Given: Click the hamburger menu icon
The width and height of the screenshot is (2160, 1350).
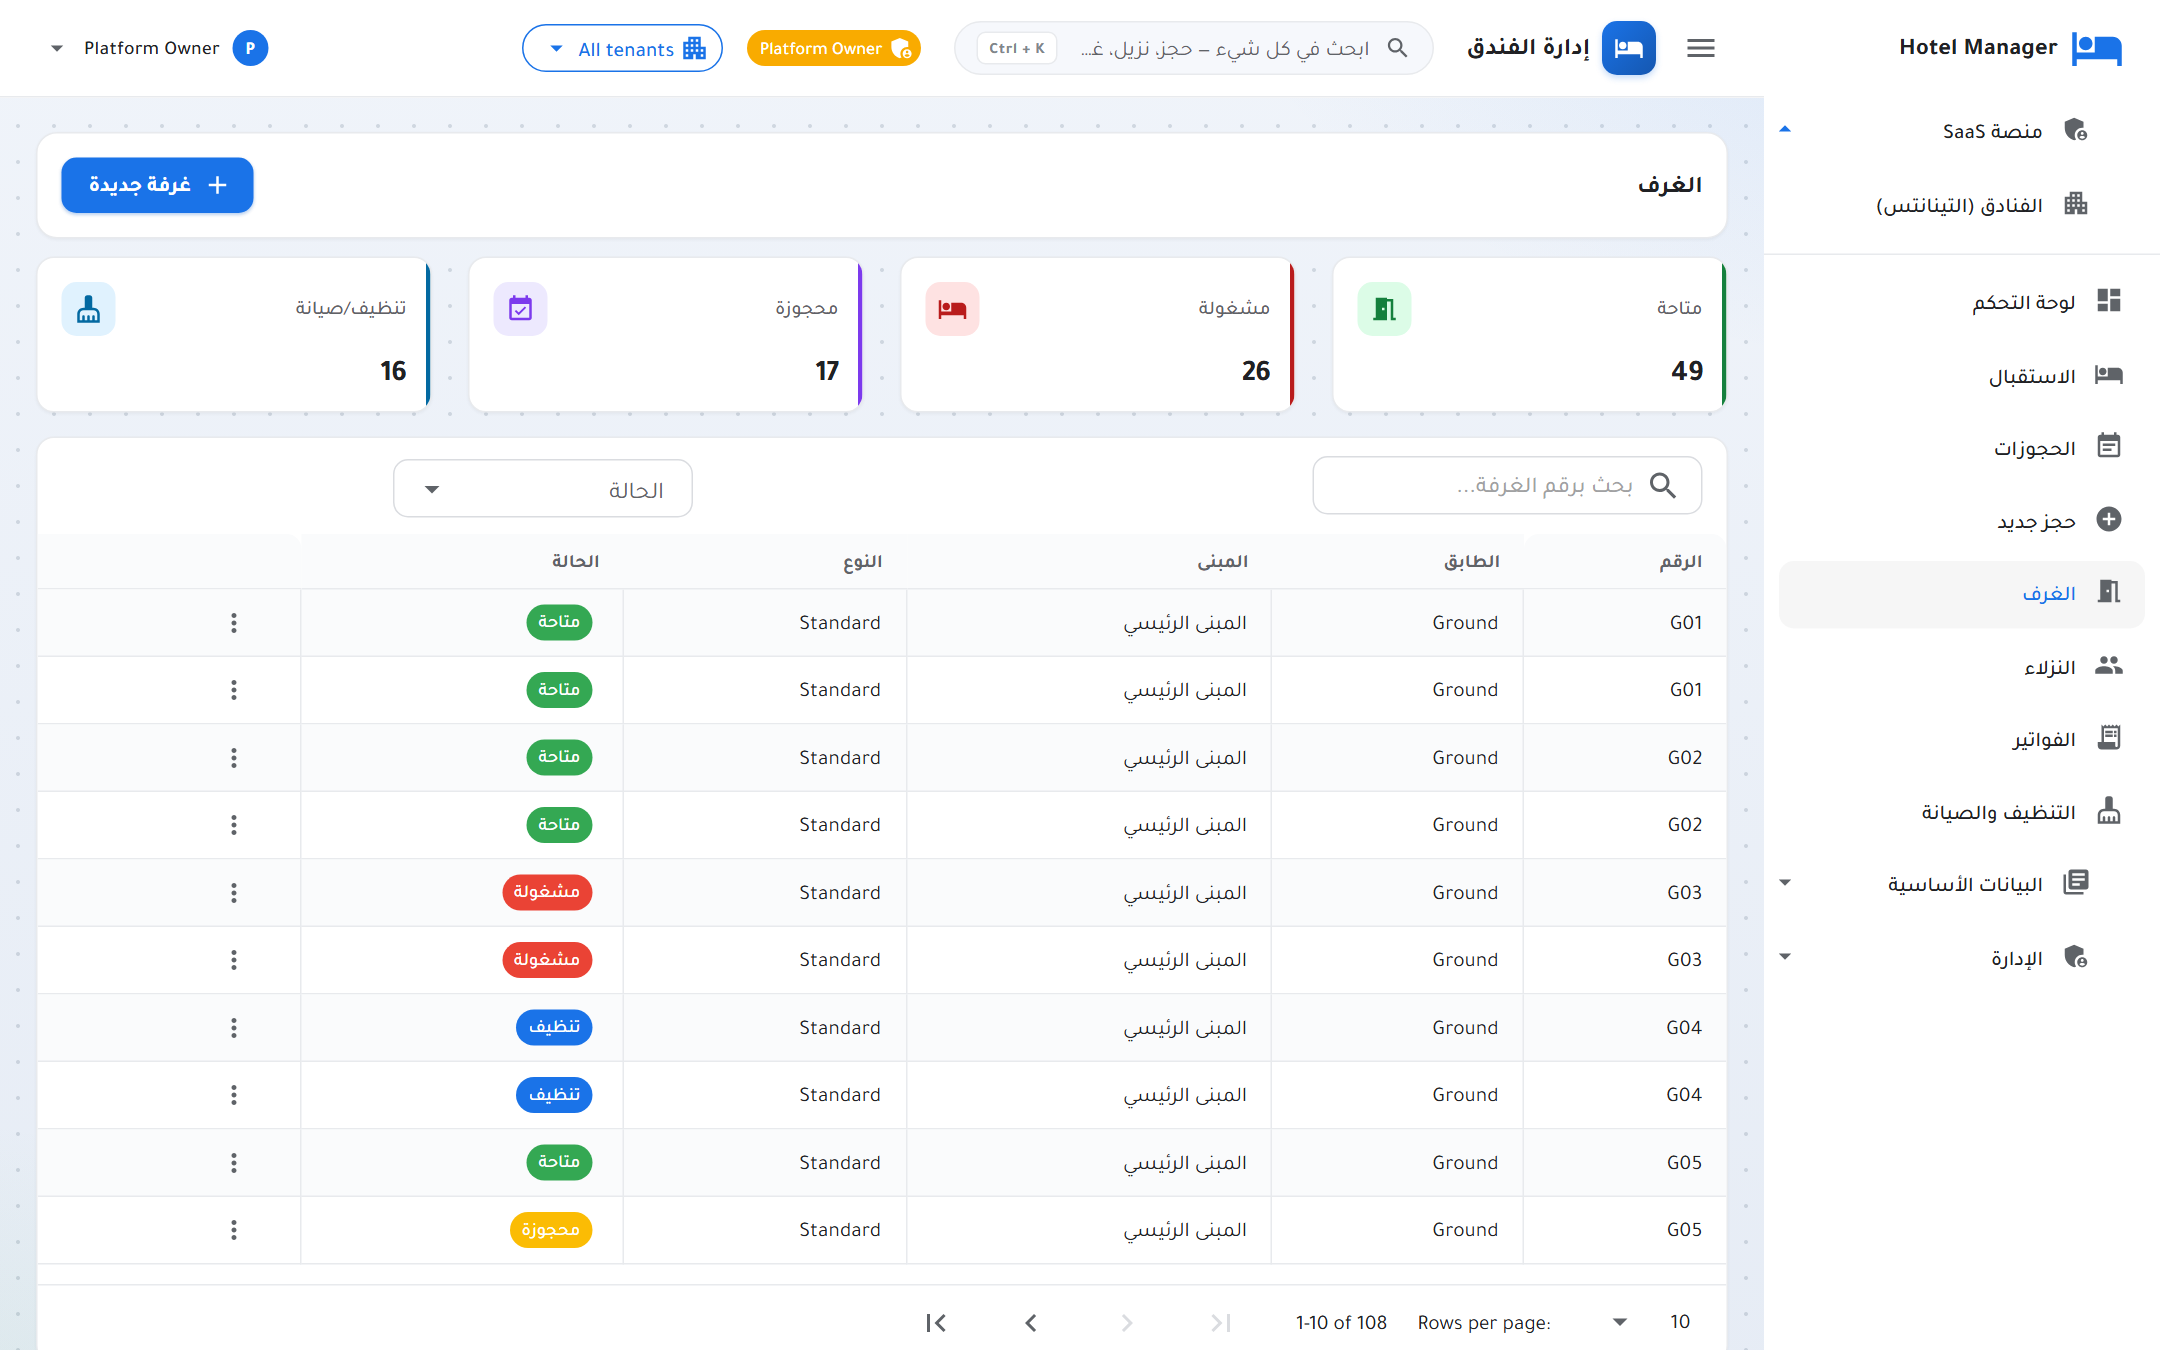Looking at the screenshot, I should [1700, 48].
